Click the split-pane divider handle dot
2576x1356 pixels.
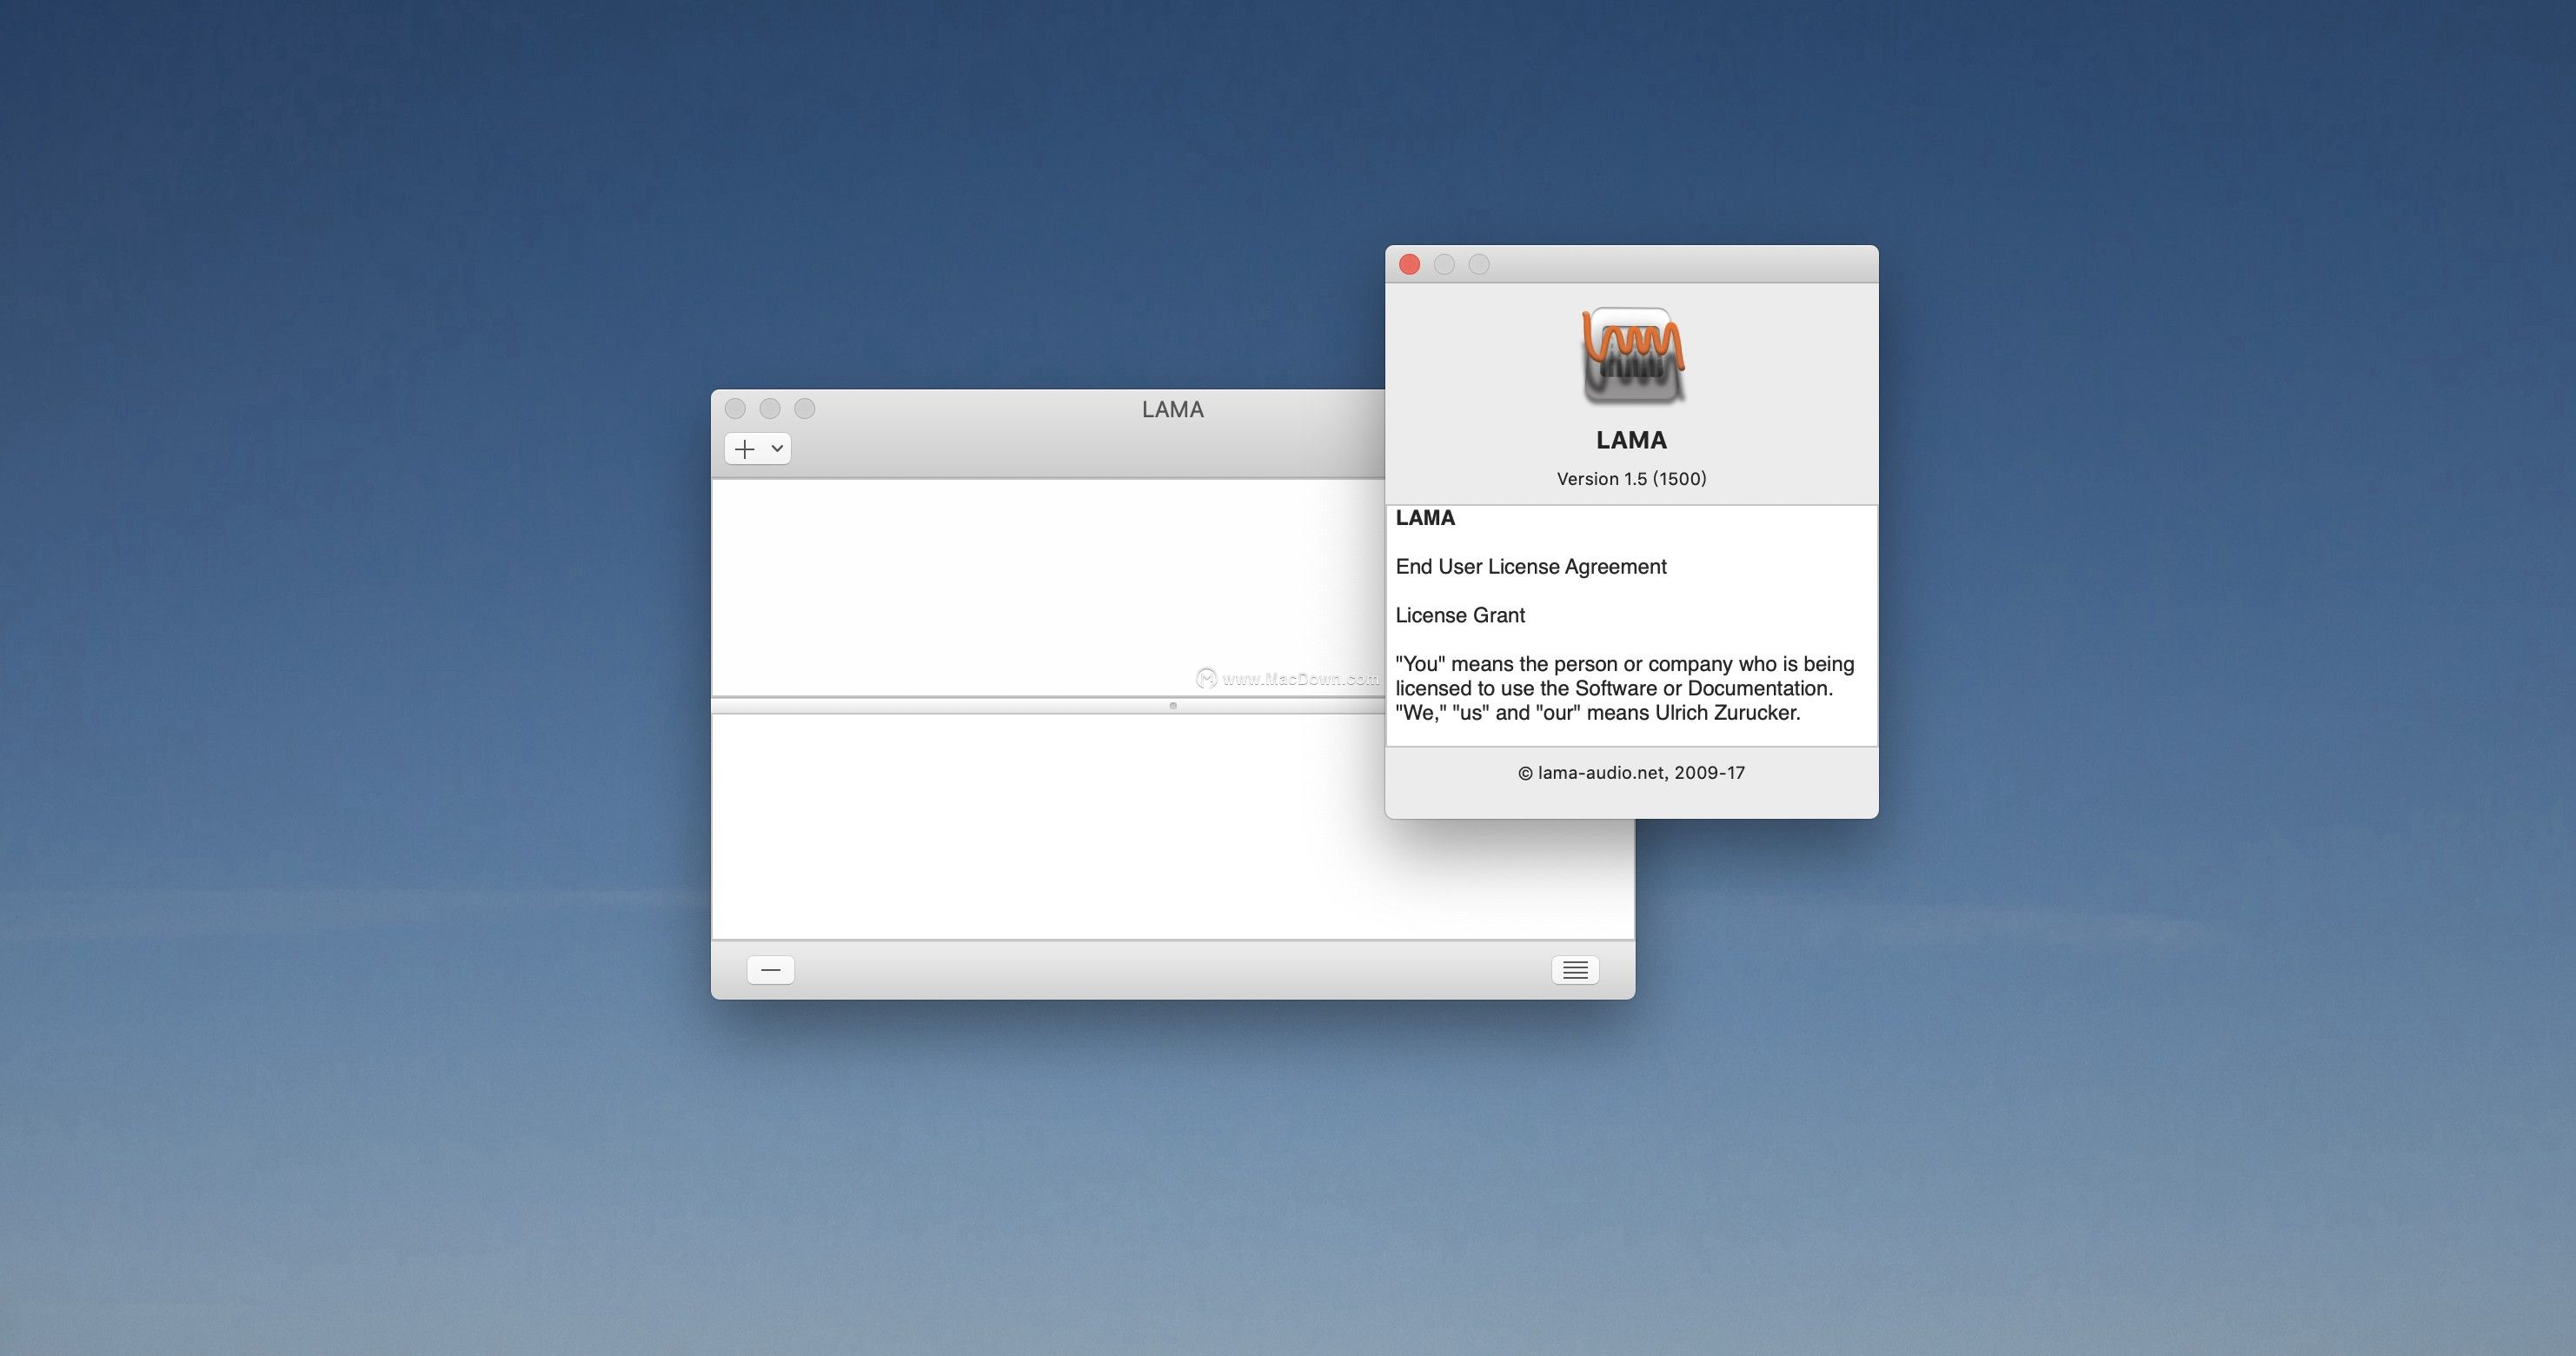pyautogui.click(x=1173, y=706)
